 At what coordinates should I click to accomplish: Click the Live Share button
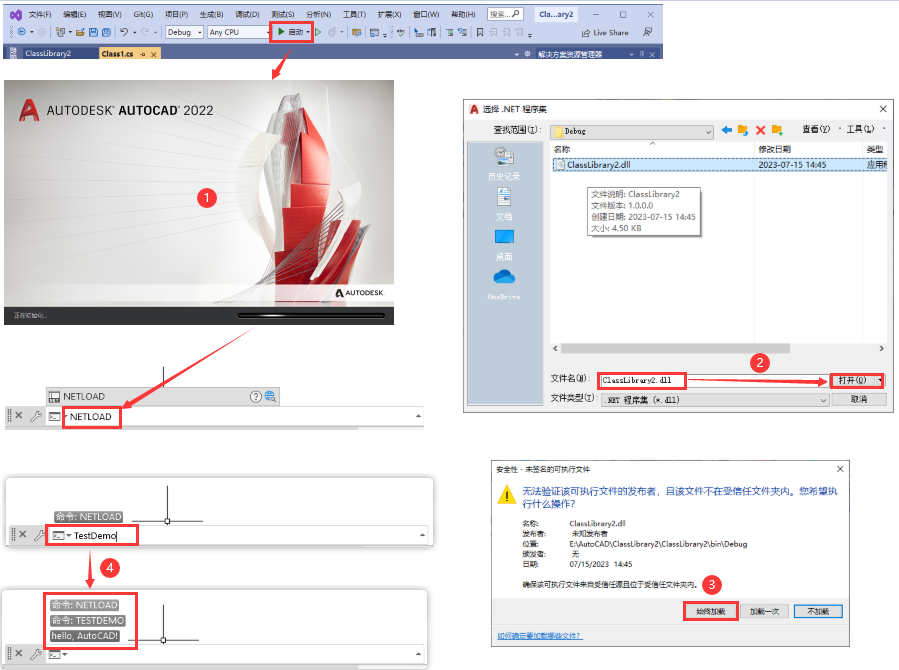pyautogui.click(x=605, y=33)
